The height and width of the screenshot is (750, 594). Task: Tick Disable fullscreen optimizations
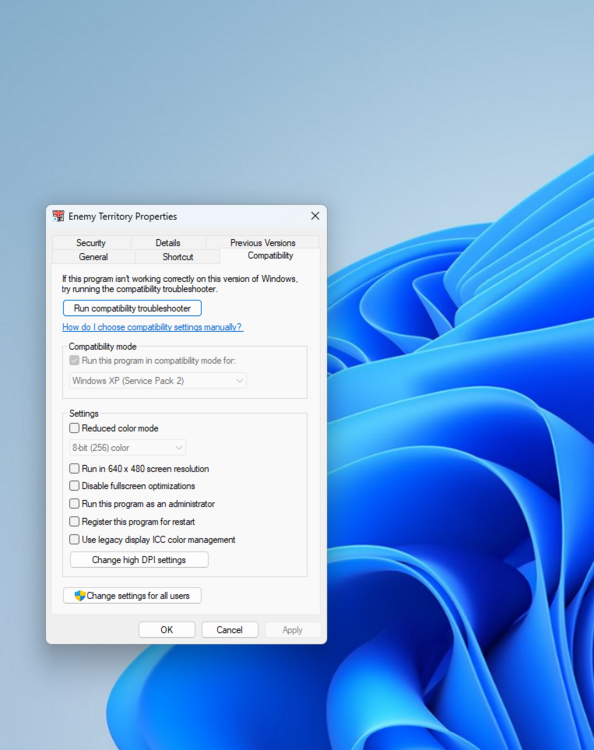[74, 486]
